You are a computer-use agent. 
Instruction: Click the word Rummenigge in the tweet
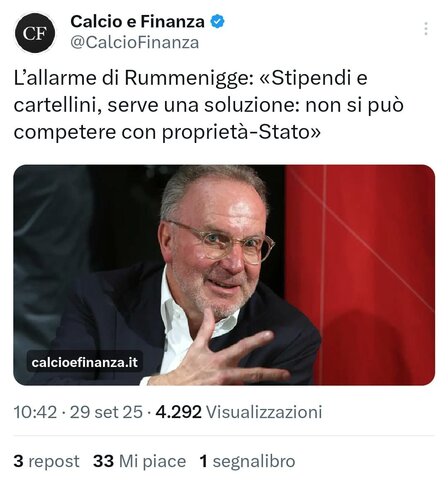click(x=189, y=79)
